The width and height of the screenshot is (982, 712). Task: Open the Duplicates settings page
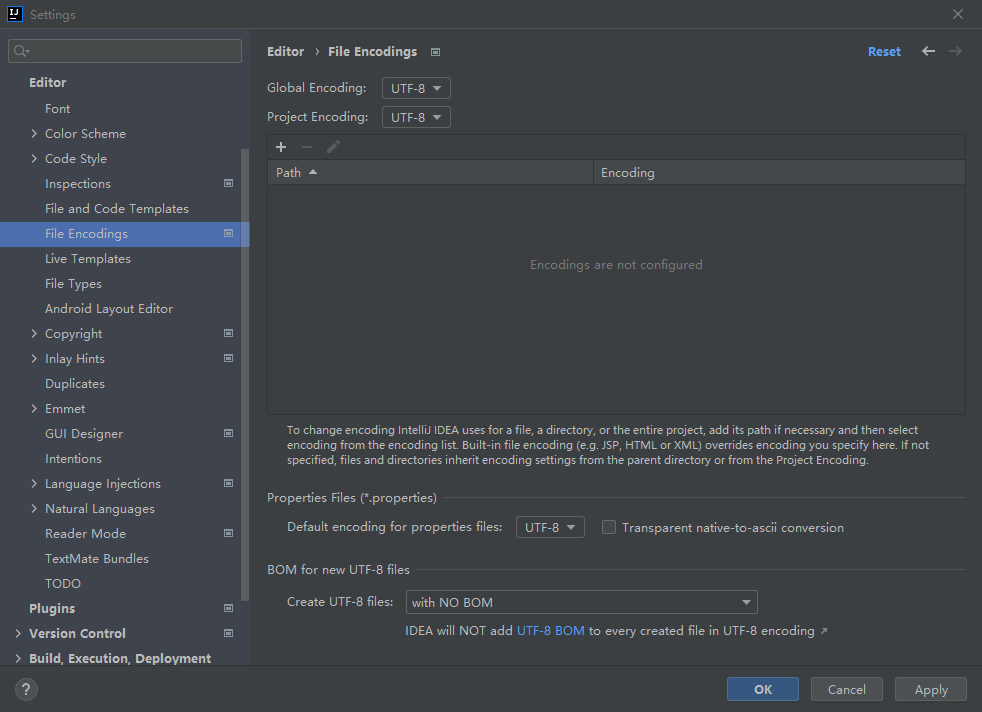(x=75, y=384)
